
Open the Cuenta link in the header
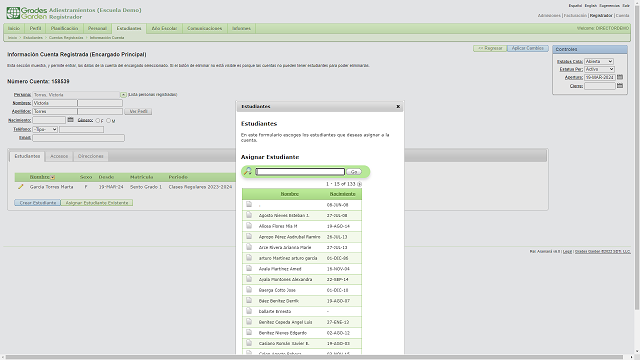622,16
